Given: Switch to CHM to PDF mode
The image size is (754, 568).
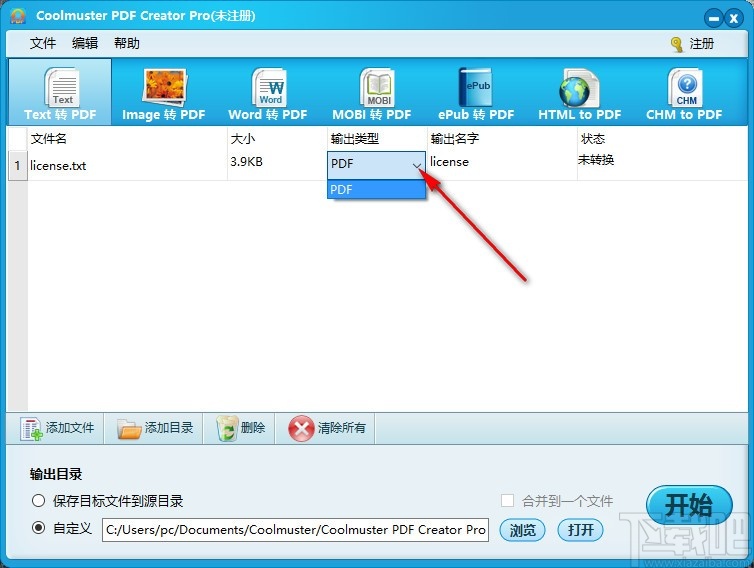Looking at the screenshot, I should (x=684, y=92).
